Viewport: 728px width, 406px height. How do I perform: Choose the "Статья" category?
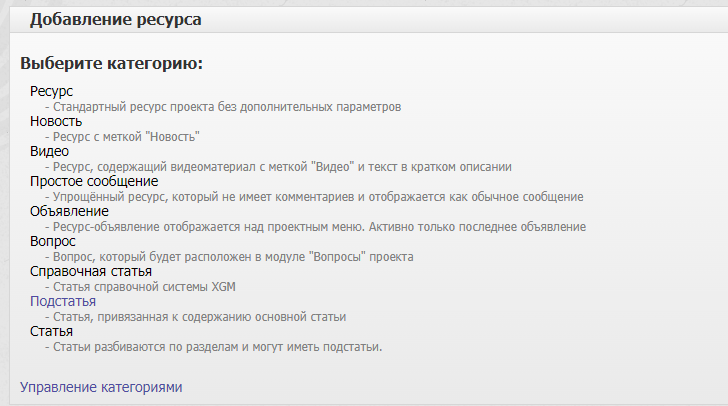coord(51,331)
